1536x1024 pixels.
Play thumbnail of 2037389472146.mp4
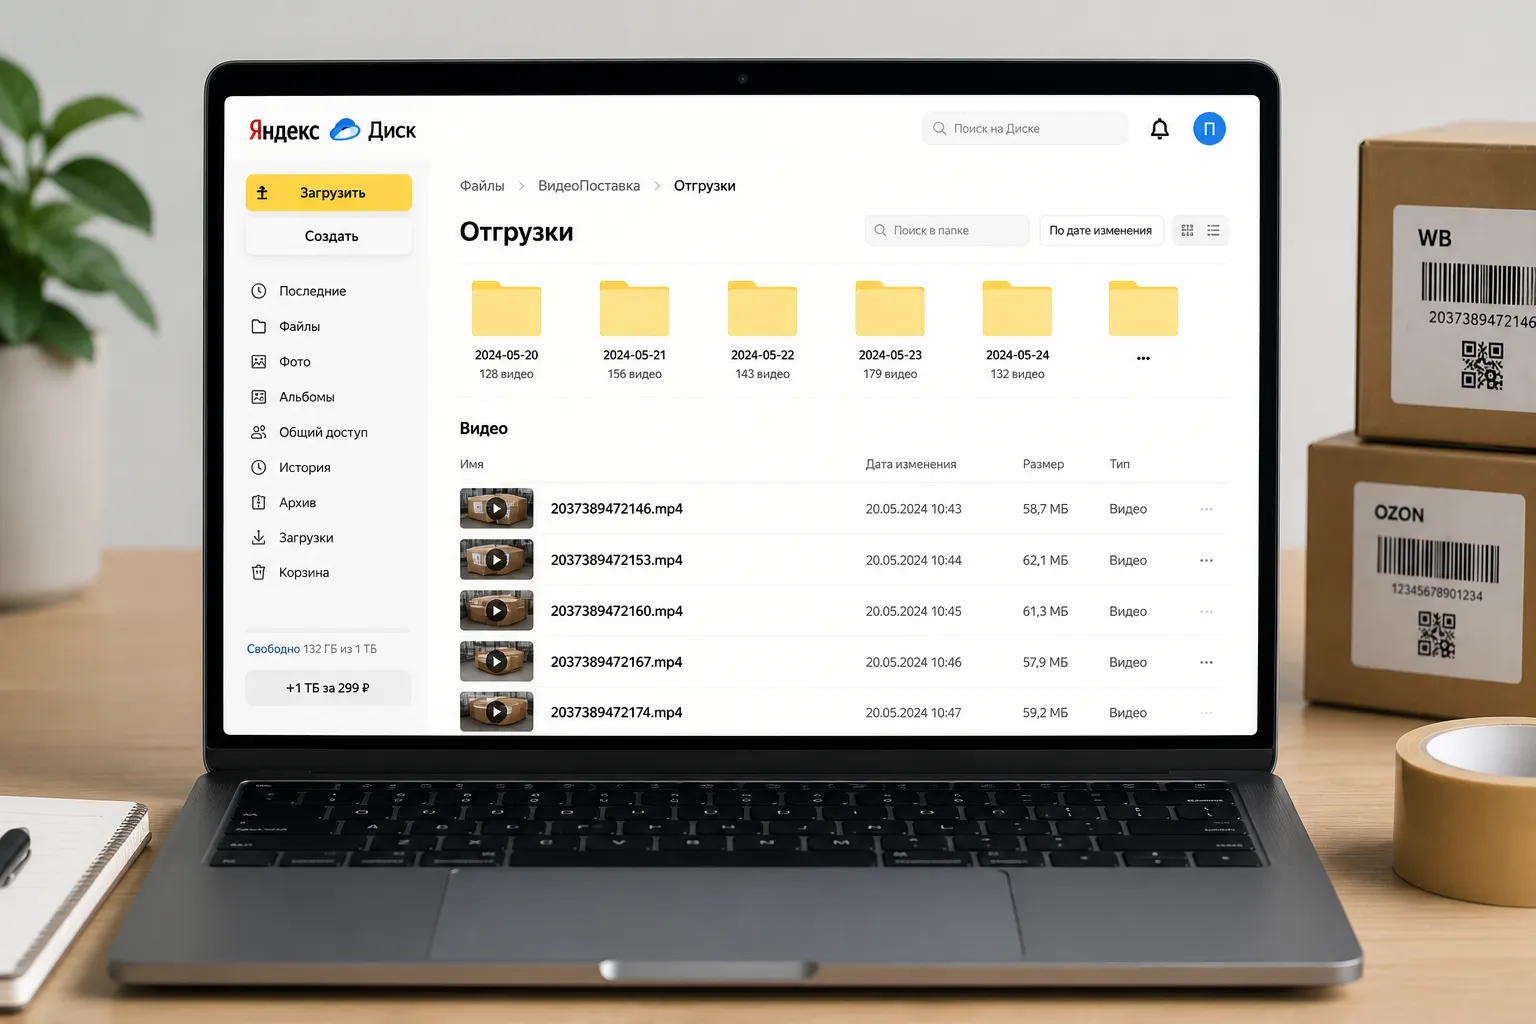pos(496,508)
